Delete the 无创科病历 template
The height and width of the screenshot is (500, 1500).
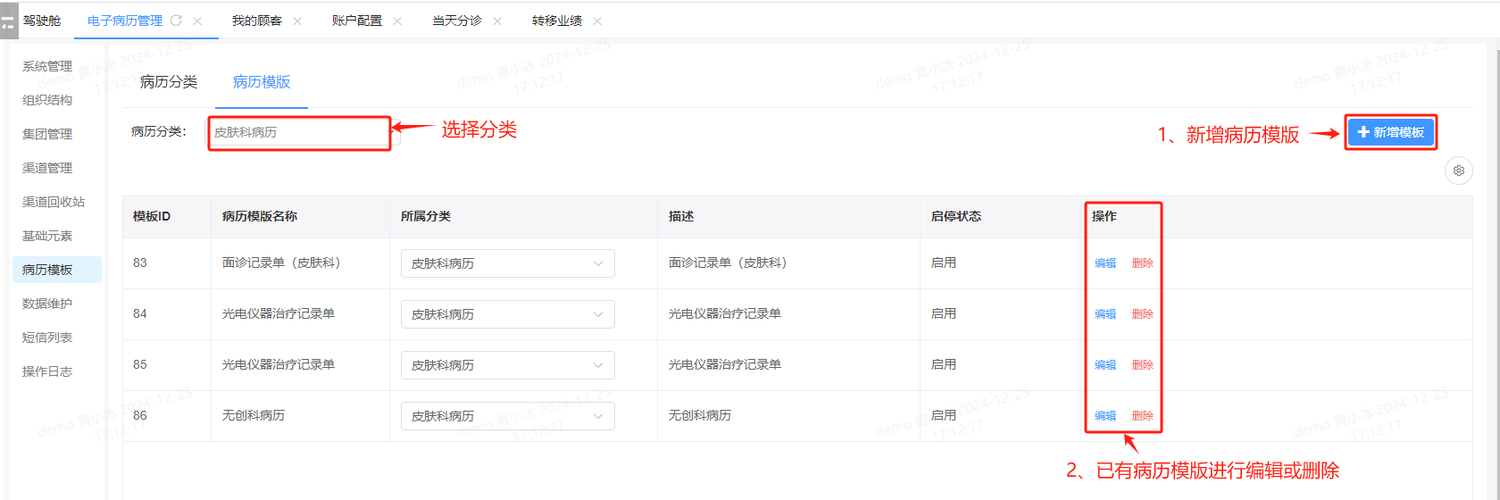(x=1142, y=416)
